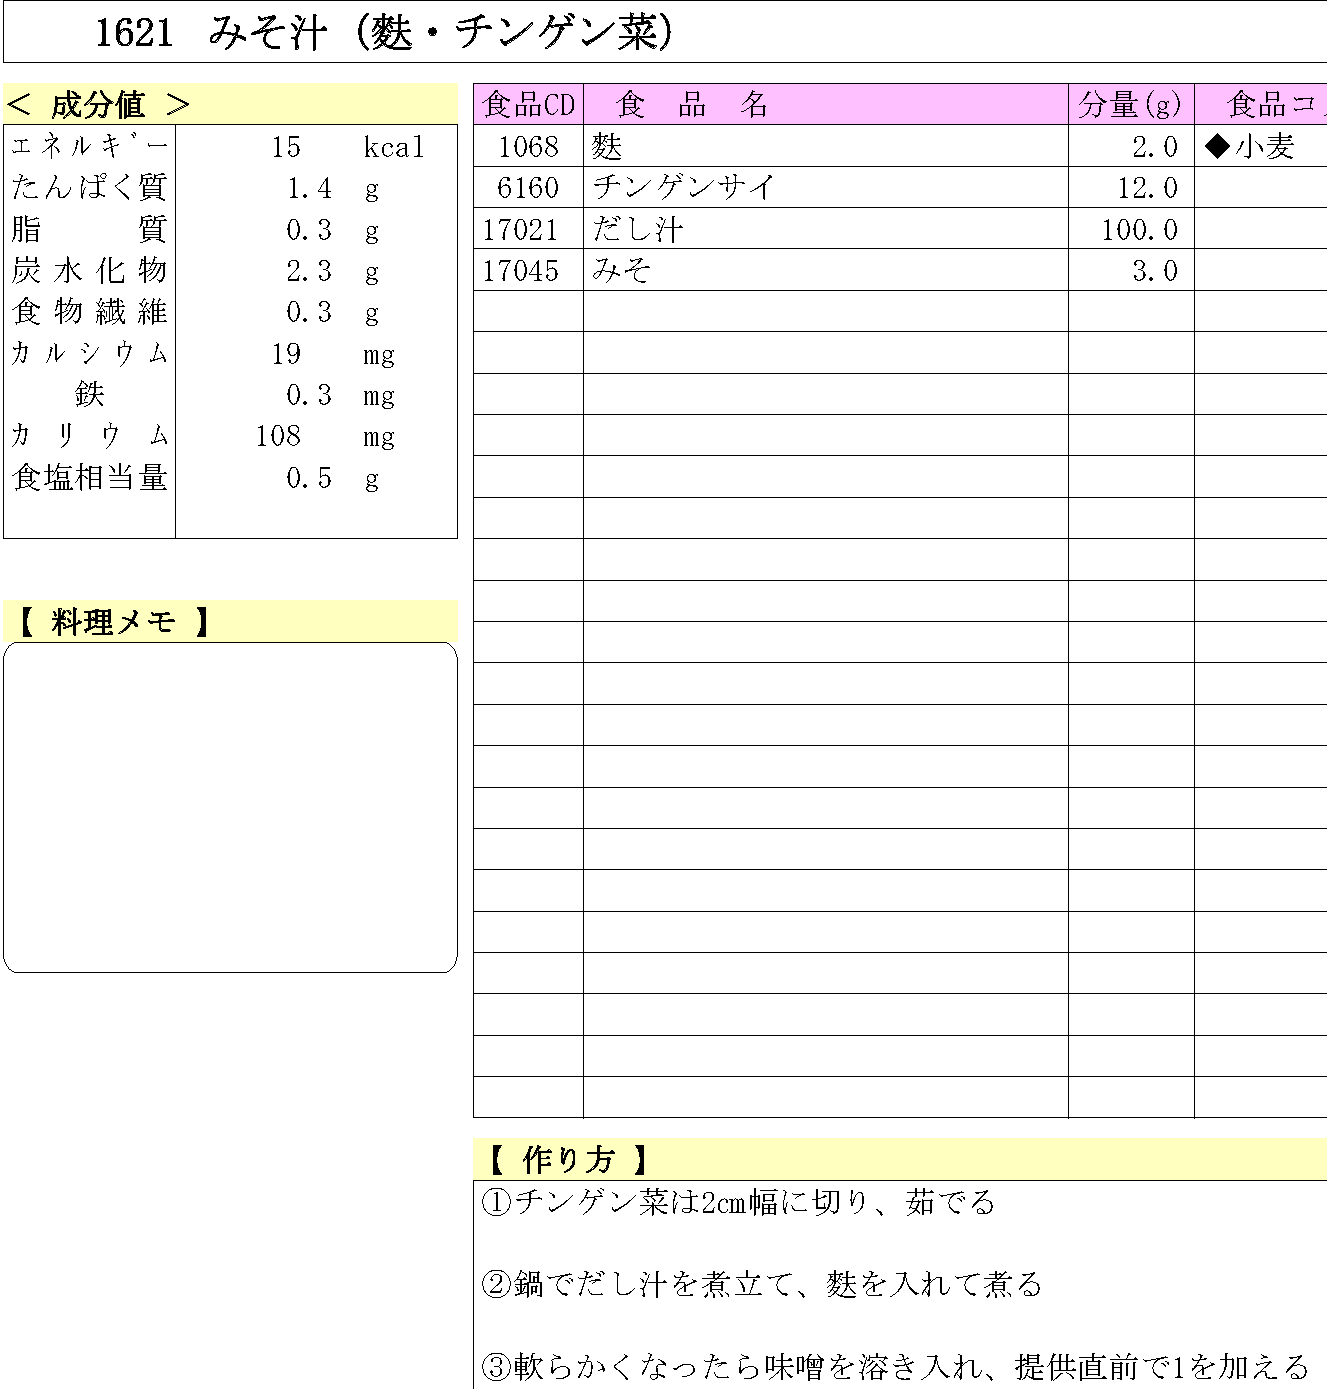Click the みそ ingredient name cell
Image resolution: width=1327 pixels, height=1389 pixels.
[622, 271]
